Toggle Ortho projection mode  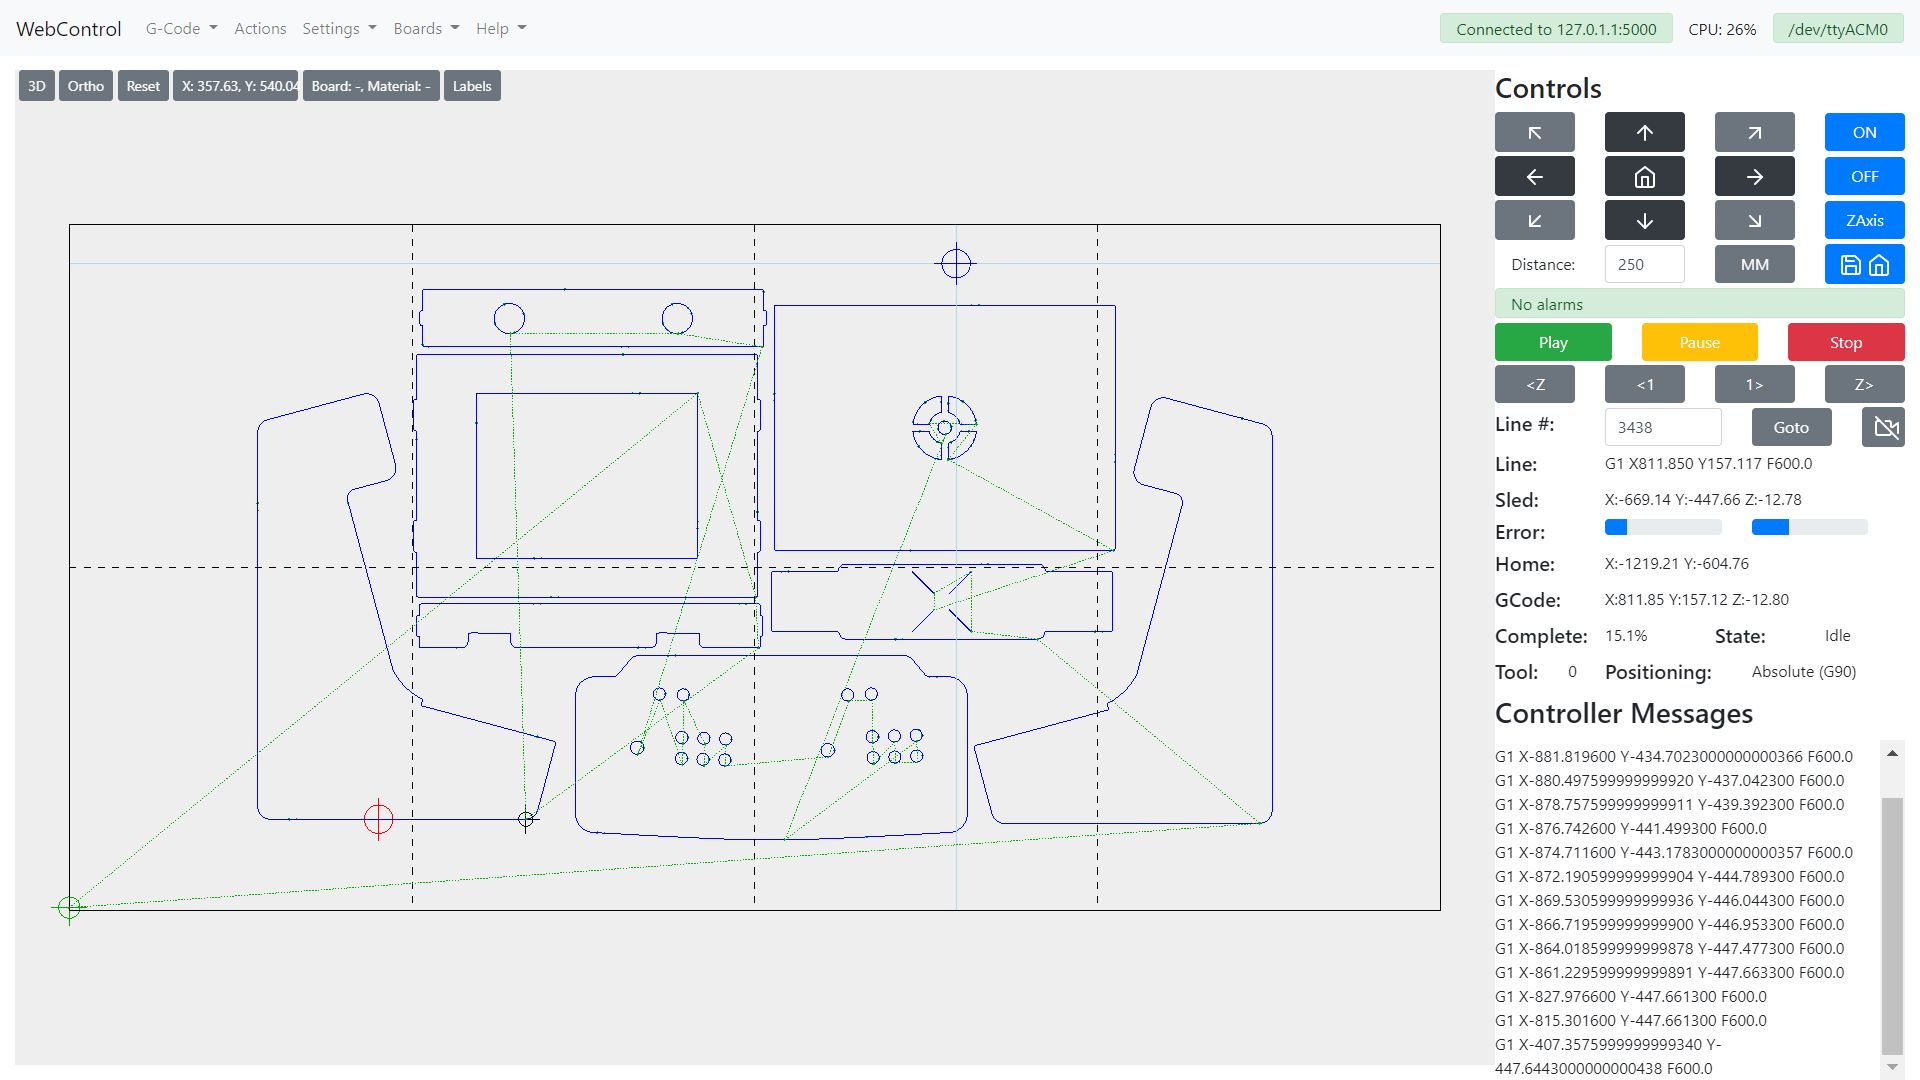tap(86, 86)
